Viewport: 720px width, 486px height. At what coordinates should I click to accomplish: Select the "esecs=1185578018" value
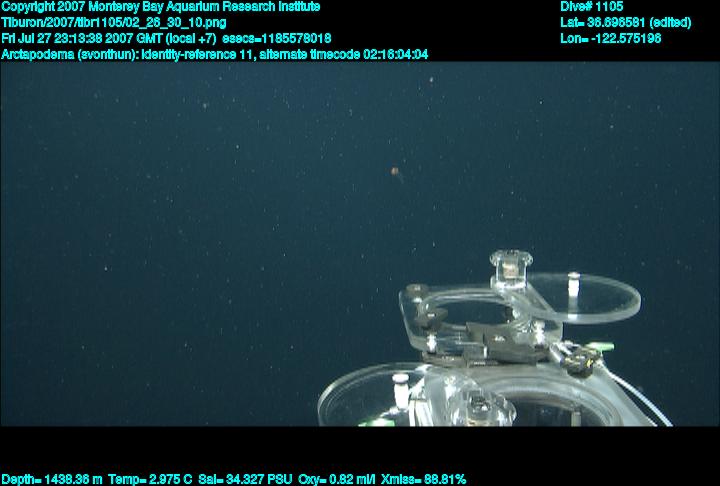point(276,39)
